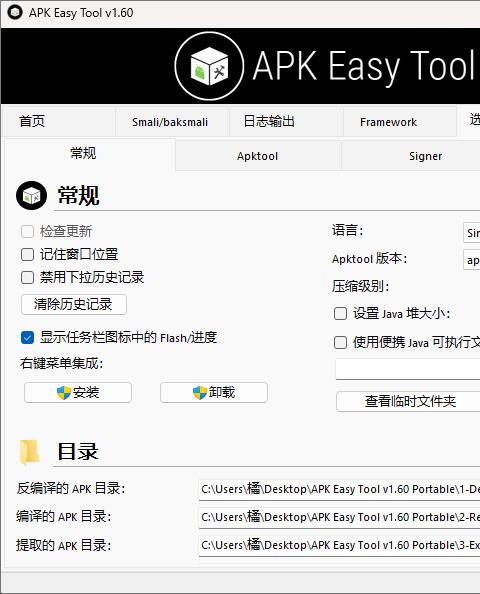480x594 pixels.
Task: Open the Smali/baksmali tab
Action: (x=172, y=122)
